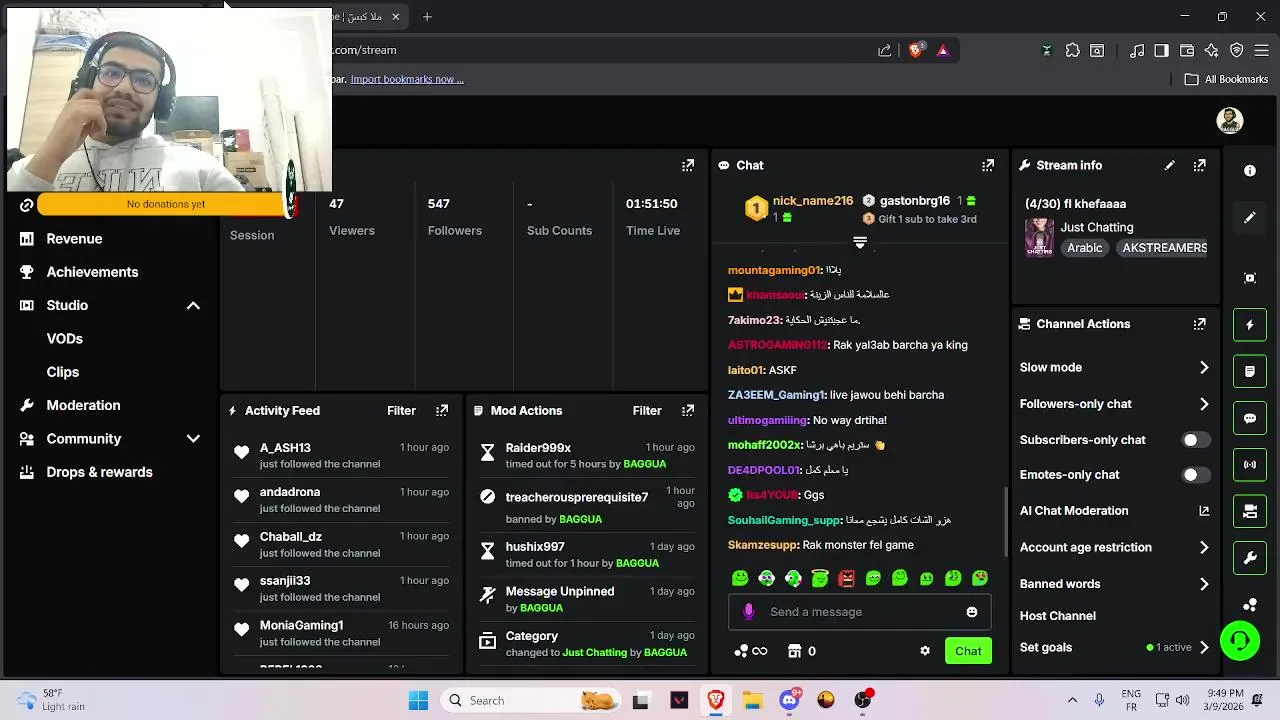Open Drops & rewards in the sidebar
This screenshot has height=720, width=1280.
pyautogui.click(x=99, y=472)
